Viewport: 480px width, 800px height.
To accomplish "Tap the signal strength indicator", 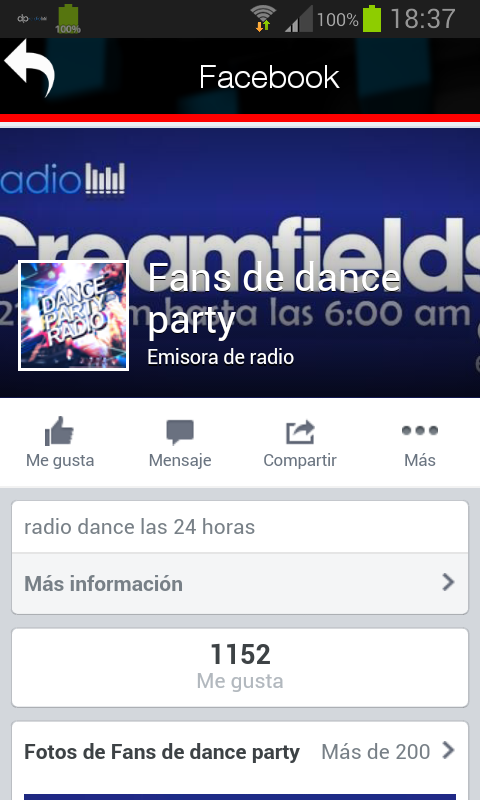I will [299, 19].
